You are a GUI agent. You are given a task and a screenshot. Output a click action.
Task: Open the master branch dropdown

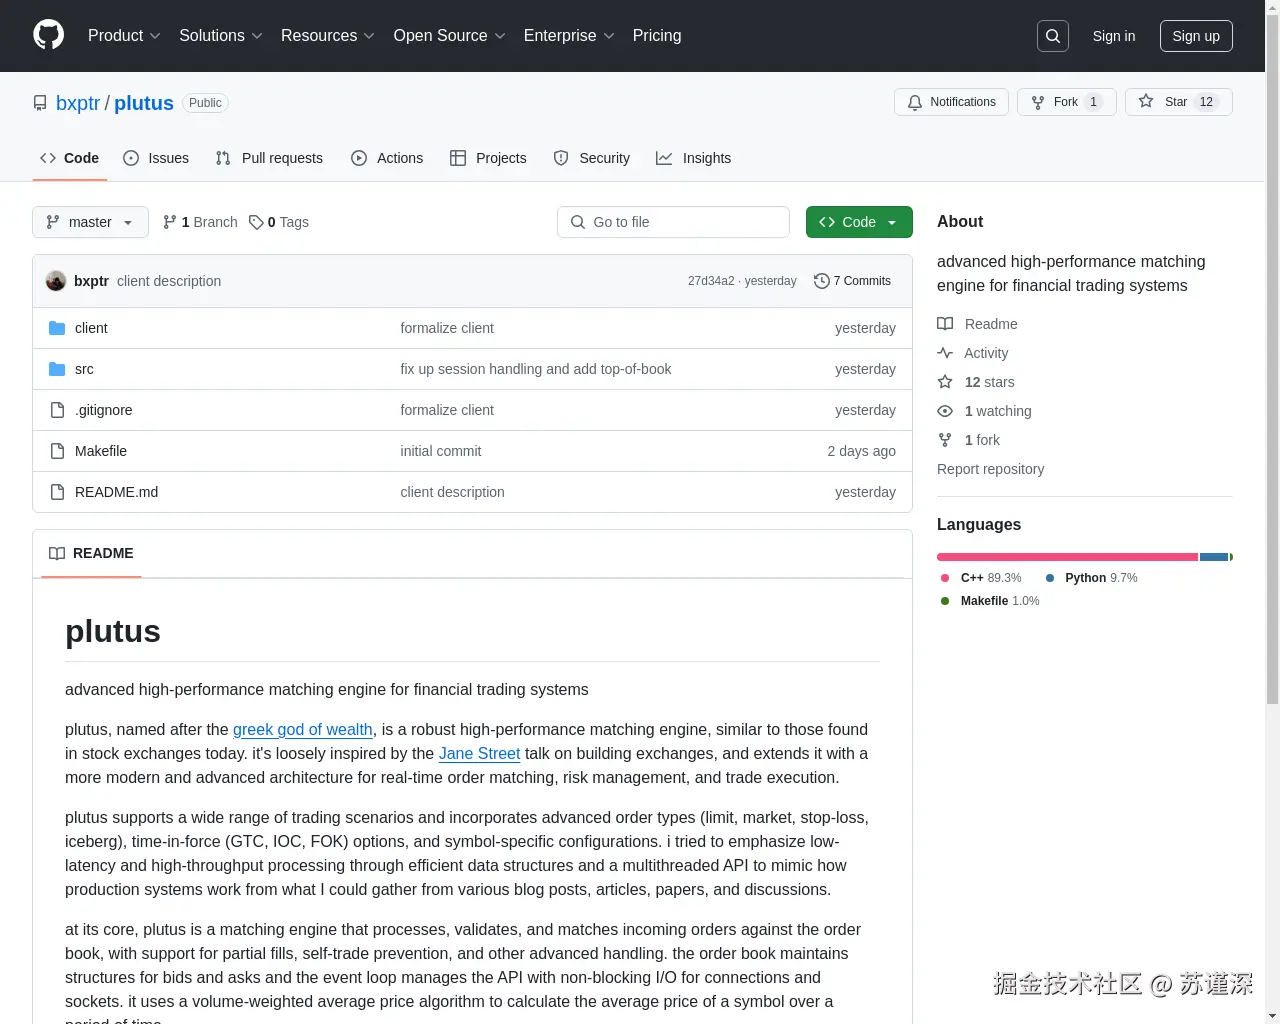(x=90, y=222)
